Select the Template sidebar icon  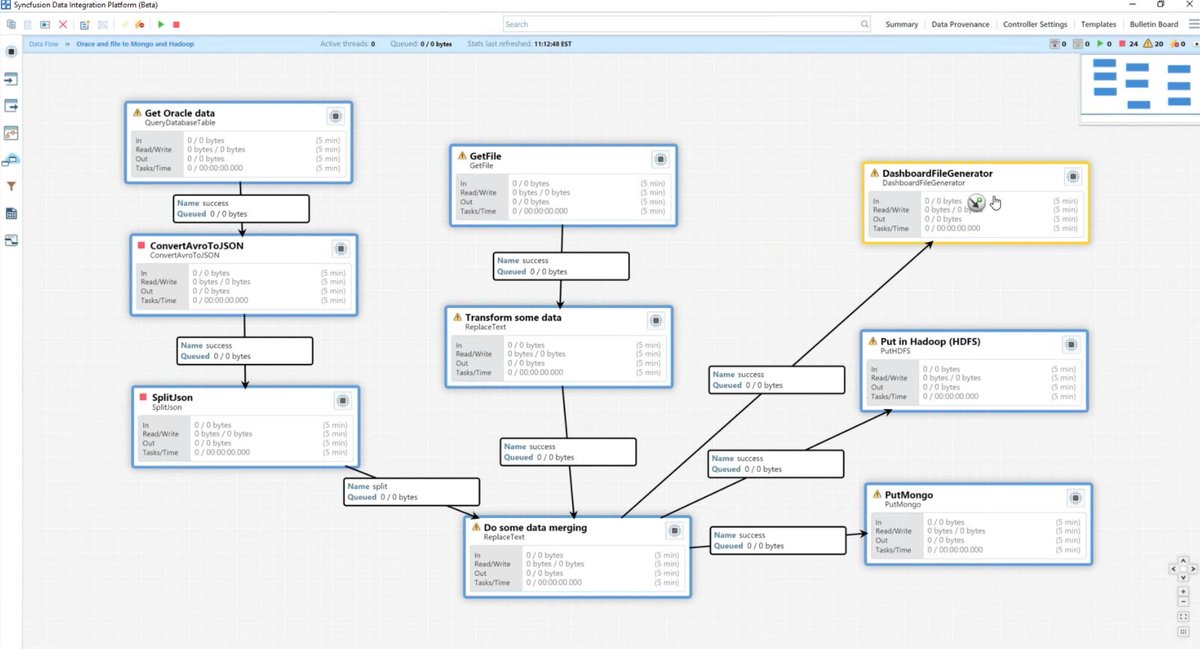click(12, 213)
